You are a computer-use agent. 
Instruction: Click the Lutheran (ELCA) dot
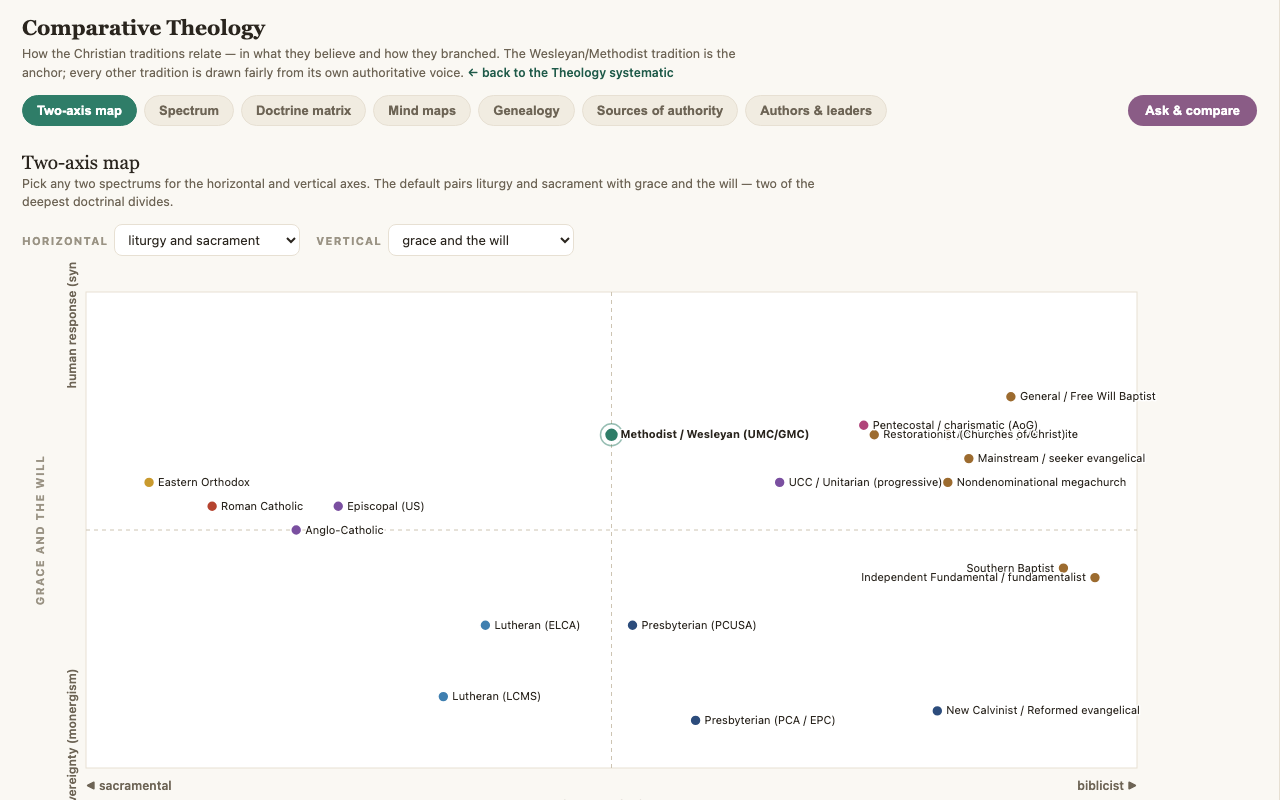[x=485, y=625]
